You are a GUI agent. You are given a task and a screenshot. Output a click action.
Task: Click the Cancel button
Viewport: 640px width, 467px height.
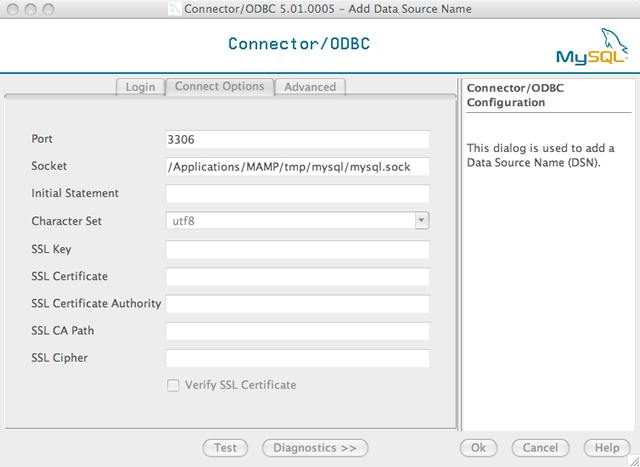pos(540,448)
